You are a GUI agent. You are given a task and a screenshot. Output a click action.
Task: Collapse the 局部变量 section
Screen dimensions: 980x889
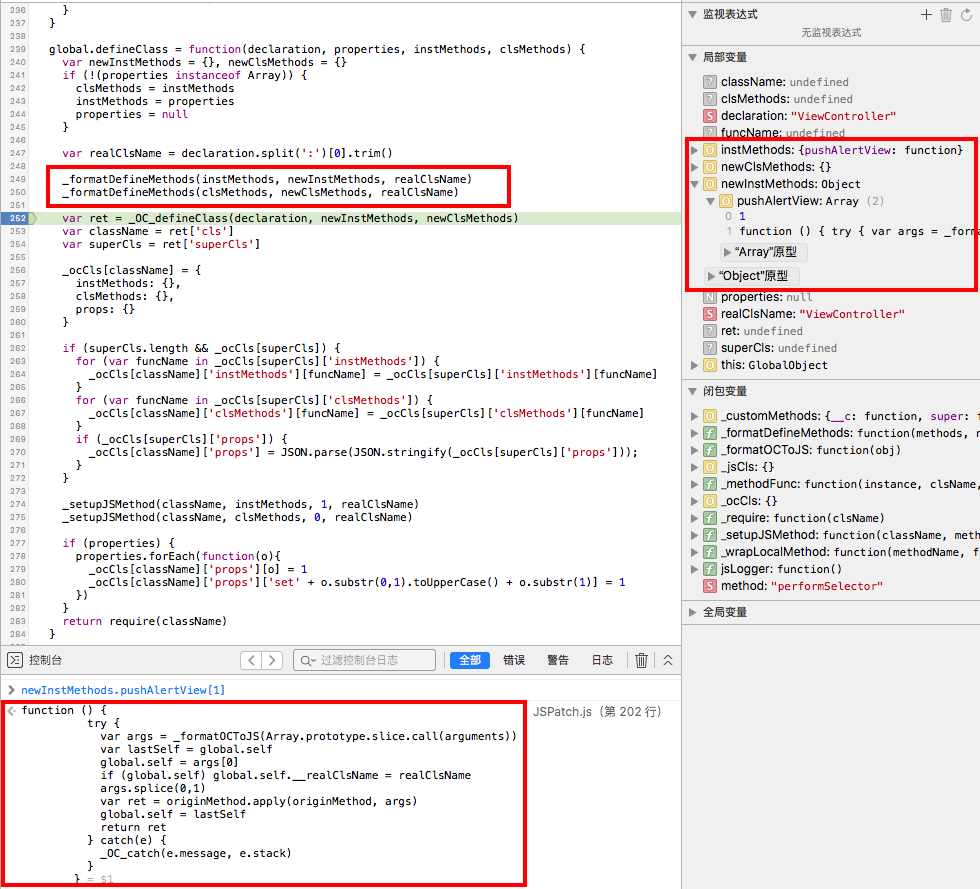click(x=692, y=58)
